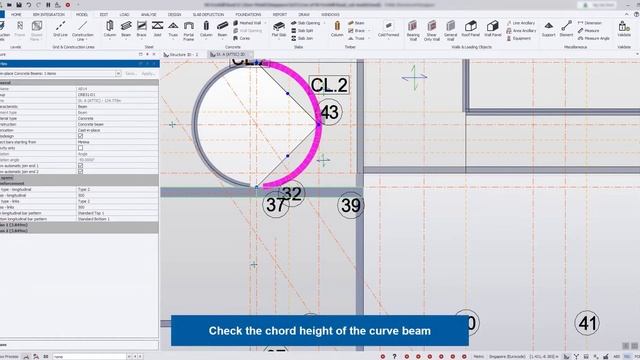Screen dimensions: 640x360
Task: Click the Meshed Wall tool
Action: pyautogui.click(x=247, y=23)
